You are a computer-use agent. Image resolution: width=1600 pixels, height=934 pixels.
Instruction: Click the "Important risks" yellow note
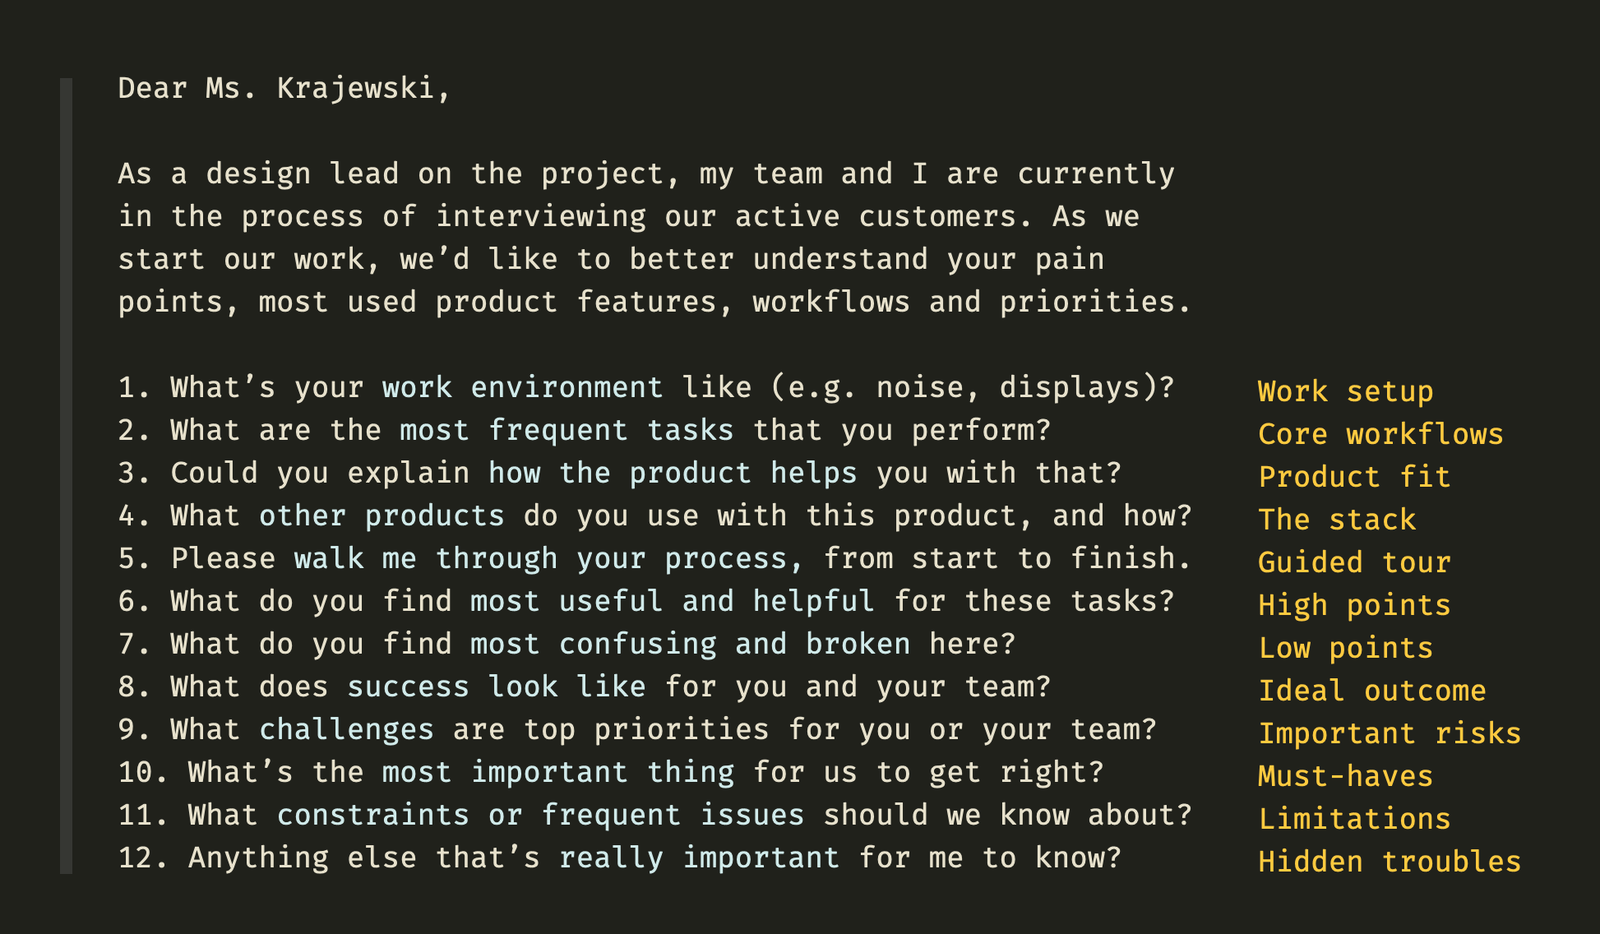click(x=1389, y=734)
